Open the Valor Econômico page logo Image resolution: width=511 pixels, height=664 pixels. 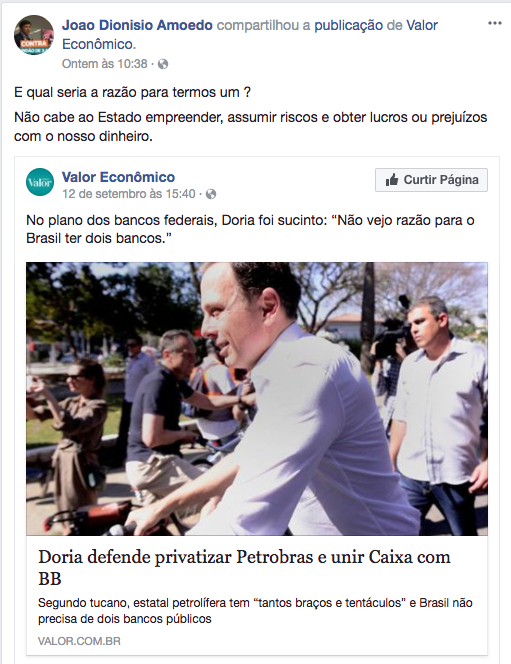[x=40, y=182]
